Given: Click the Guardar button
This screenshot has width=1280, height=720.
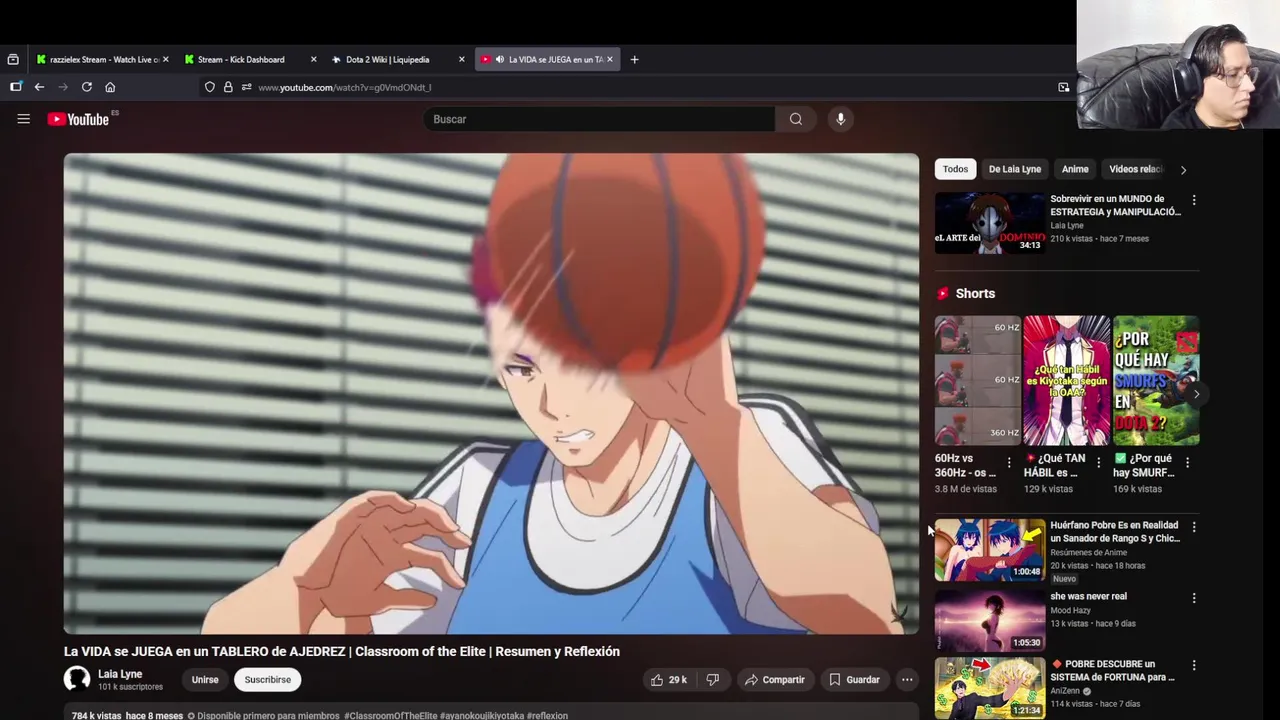Looking at the screenshot, I should (854, 680).
